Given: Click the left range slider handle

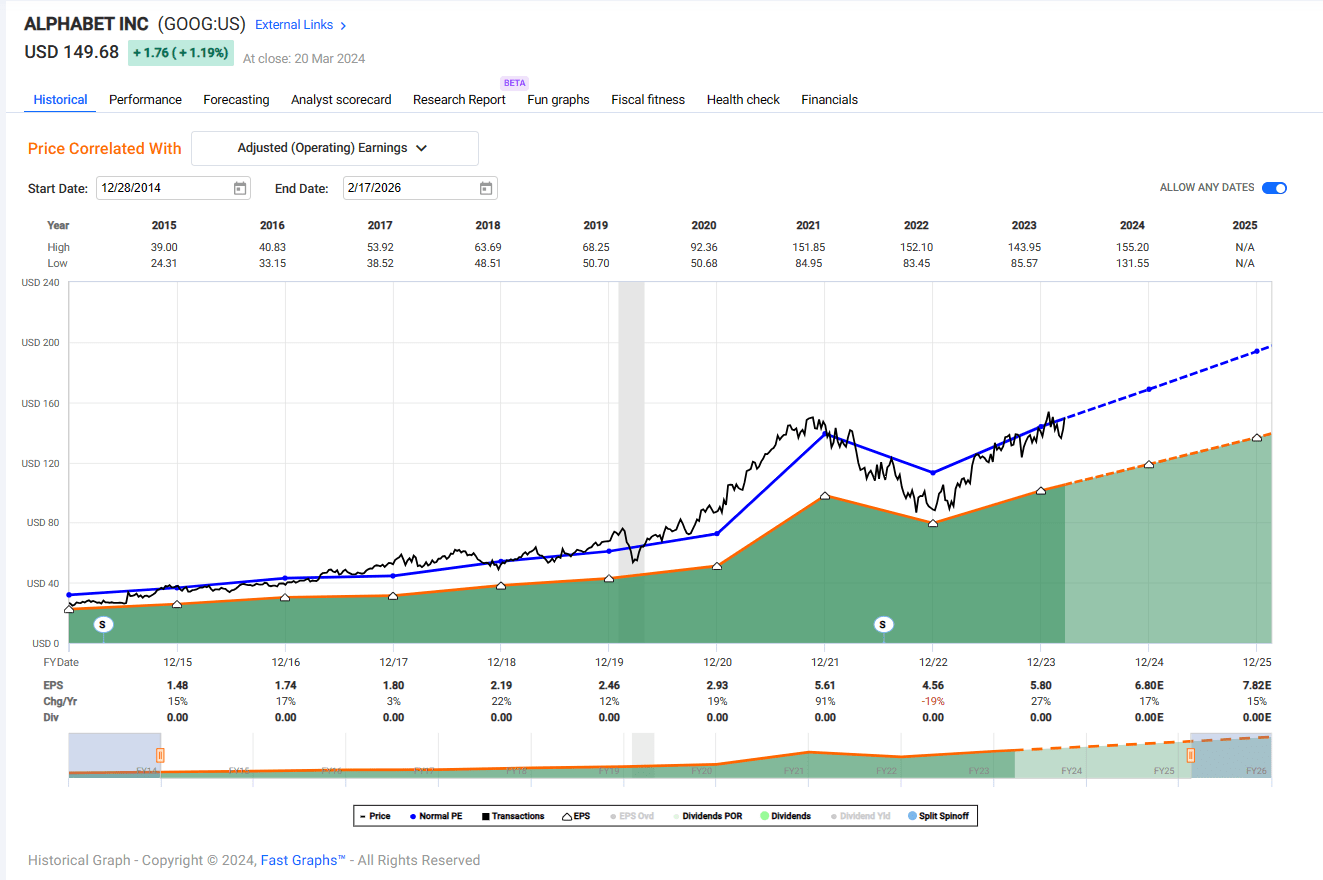Looking at the screenshot, I should tap(160, 755).
